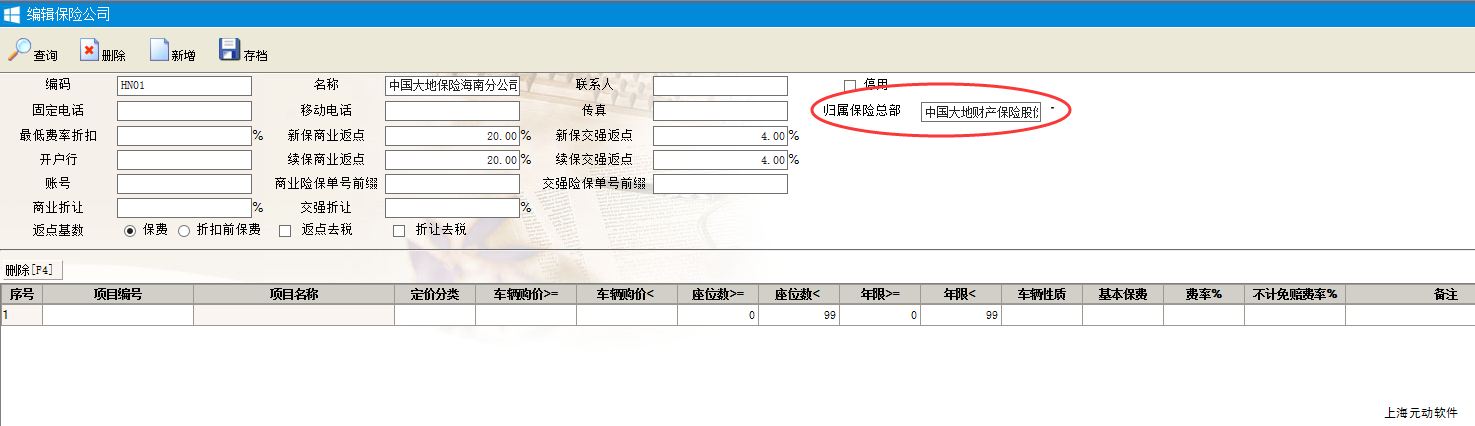The image size is (1475, 426).
Task: Click the 项目编号 column header
Action: (117, 294)
